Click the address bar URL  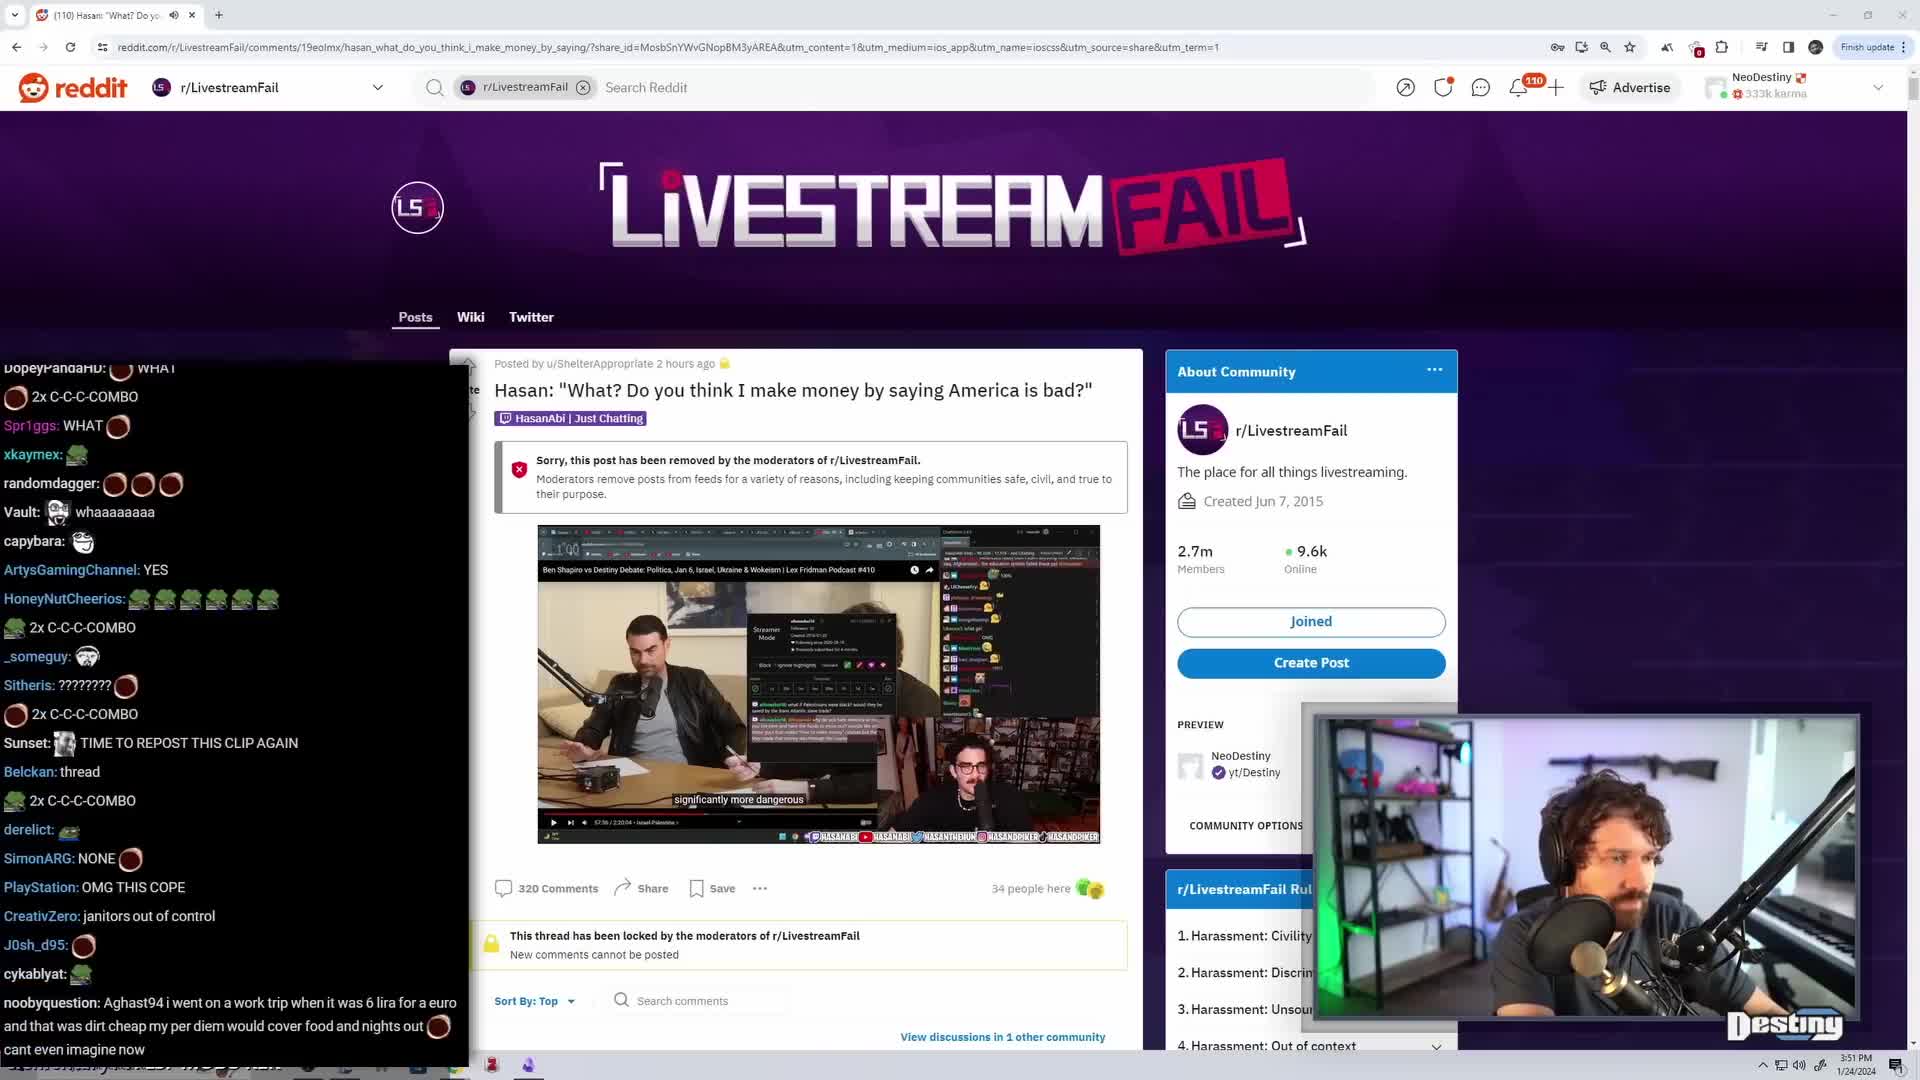[668, 47]
